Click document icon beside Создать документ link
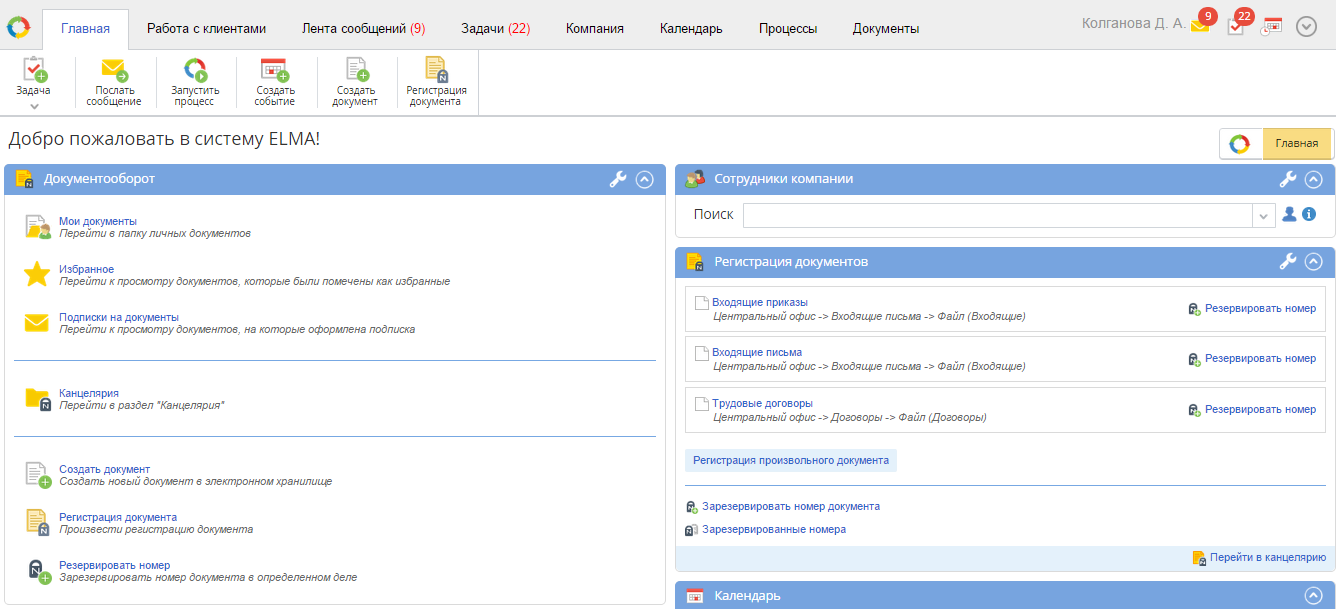1336x609 pixels. click(37, 475)
